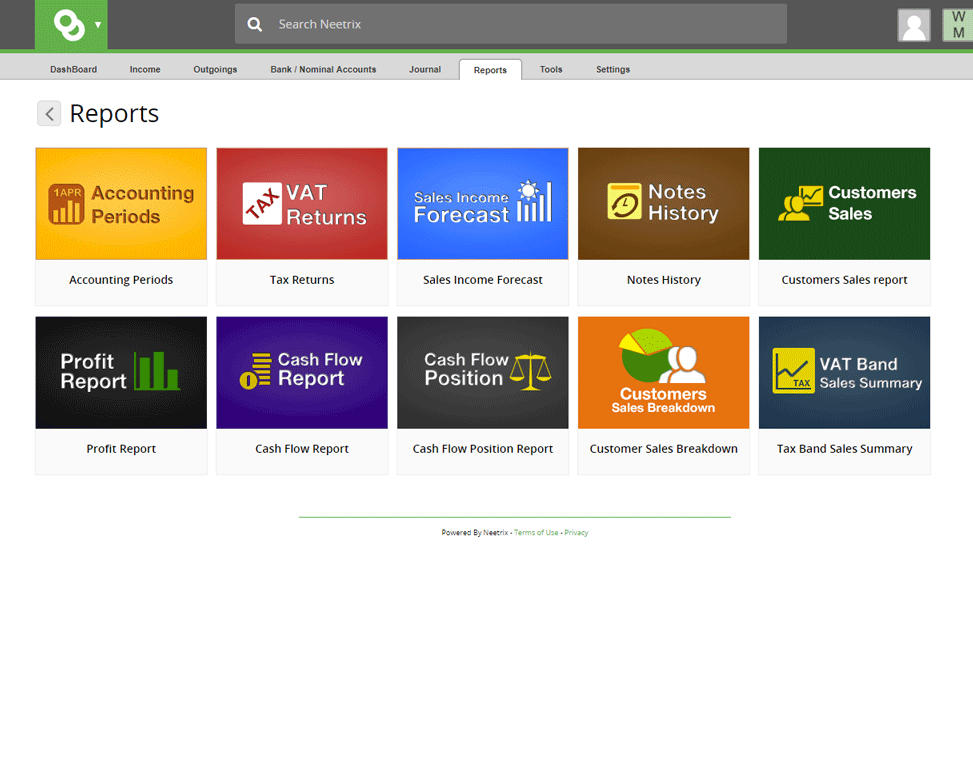Click the search magnifier icon
973x783 pixels.
click(254, 24)
